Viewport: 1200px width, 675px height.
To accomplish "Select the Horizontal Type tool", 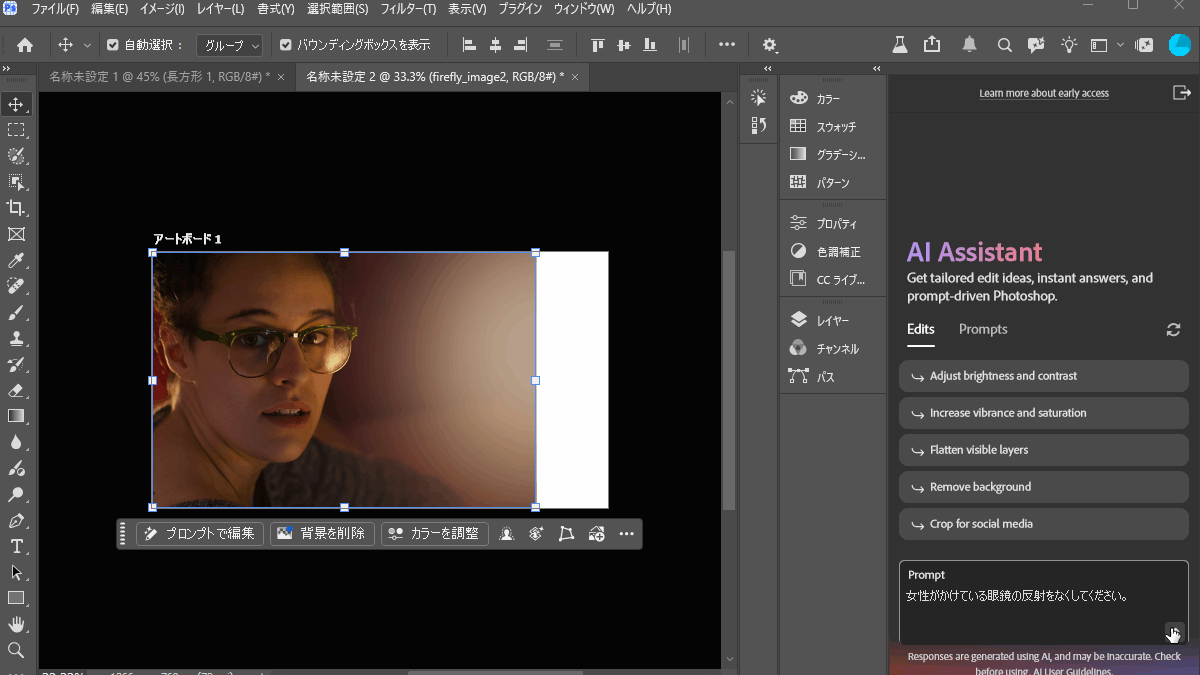I will coord(16,546).
